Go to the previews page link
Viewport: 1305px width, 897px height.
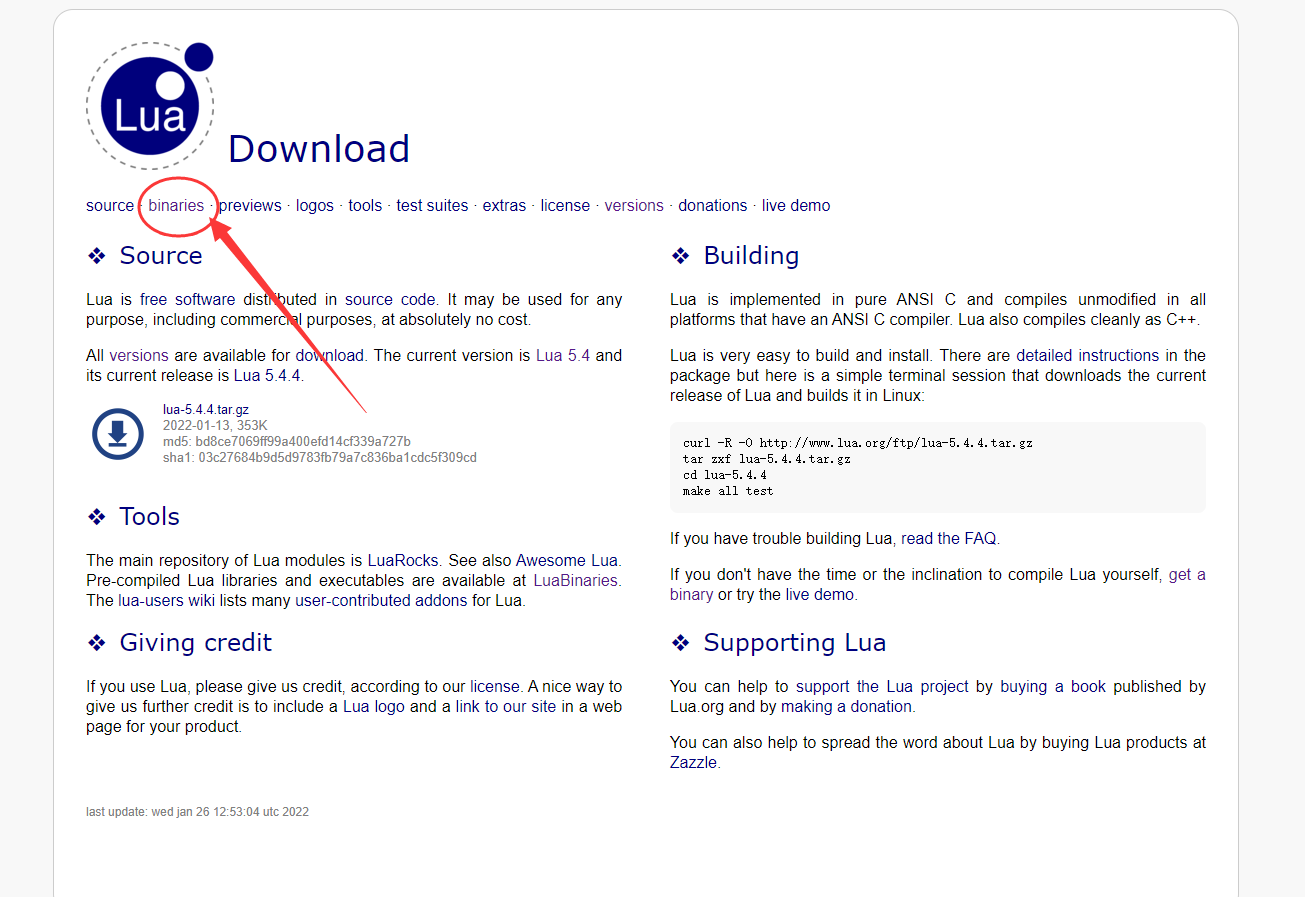[x=250, y=205]
